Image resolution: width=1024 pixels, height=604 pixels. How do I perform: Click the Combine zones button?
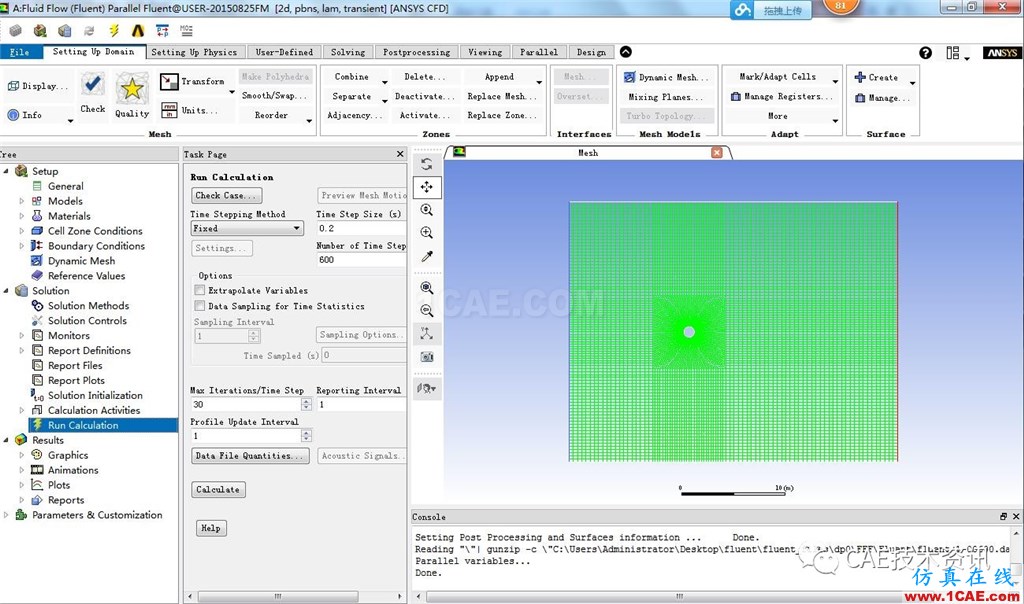[x=352, y=77]
